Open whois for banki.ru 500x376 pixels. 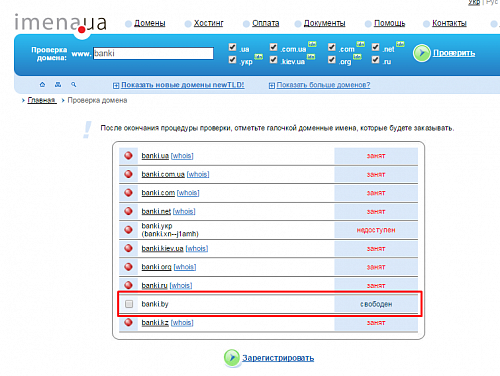[x=181, y=286]
